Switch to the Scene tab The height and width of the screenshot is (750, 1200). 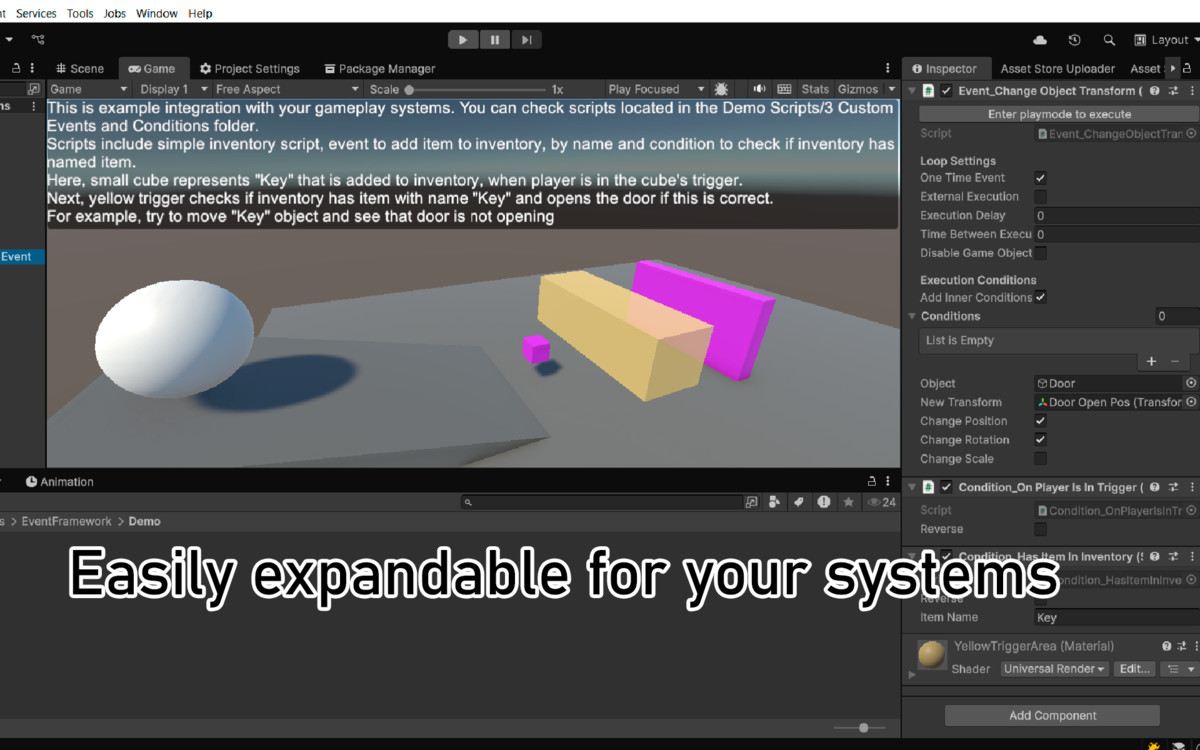pos(80,68)
